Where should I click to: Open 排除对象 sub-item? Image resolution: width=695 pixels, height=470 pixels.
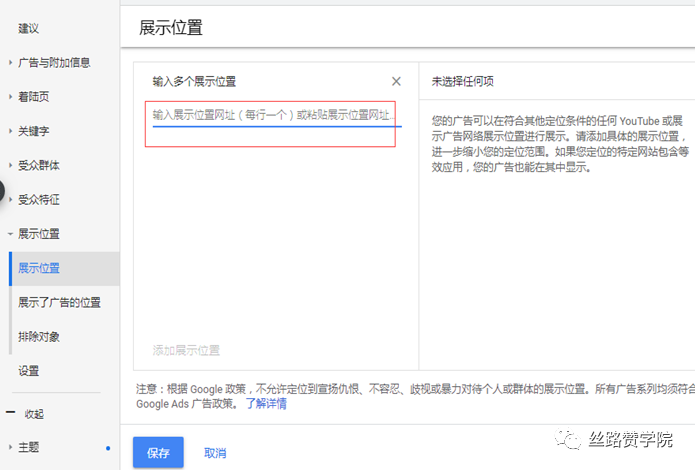pyautogui.click(x=39, y=337)
